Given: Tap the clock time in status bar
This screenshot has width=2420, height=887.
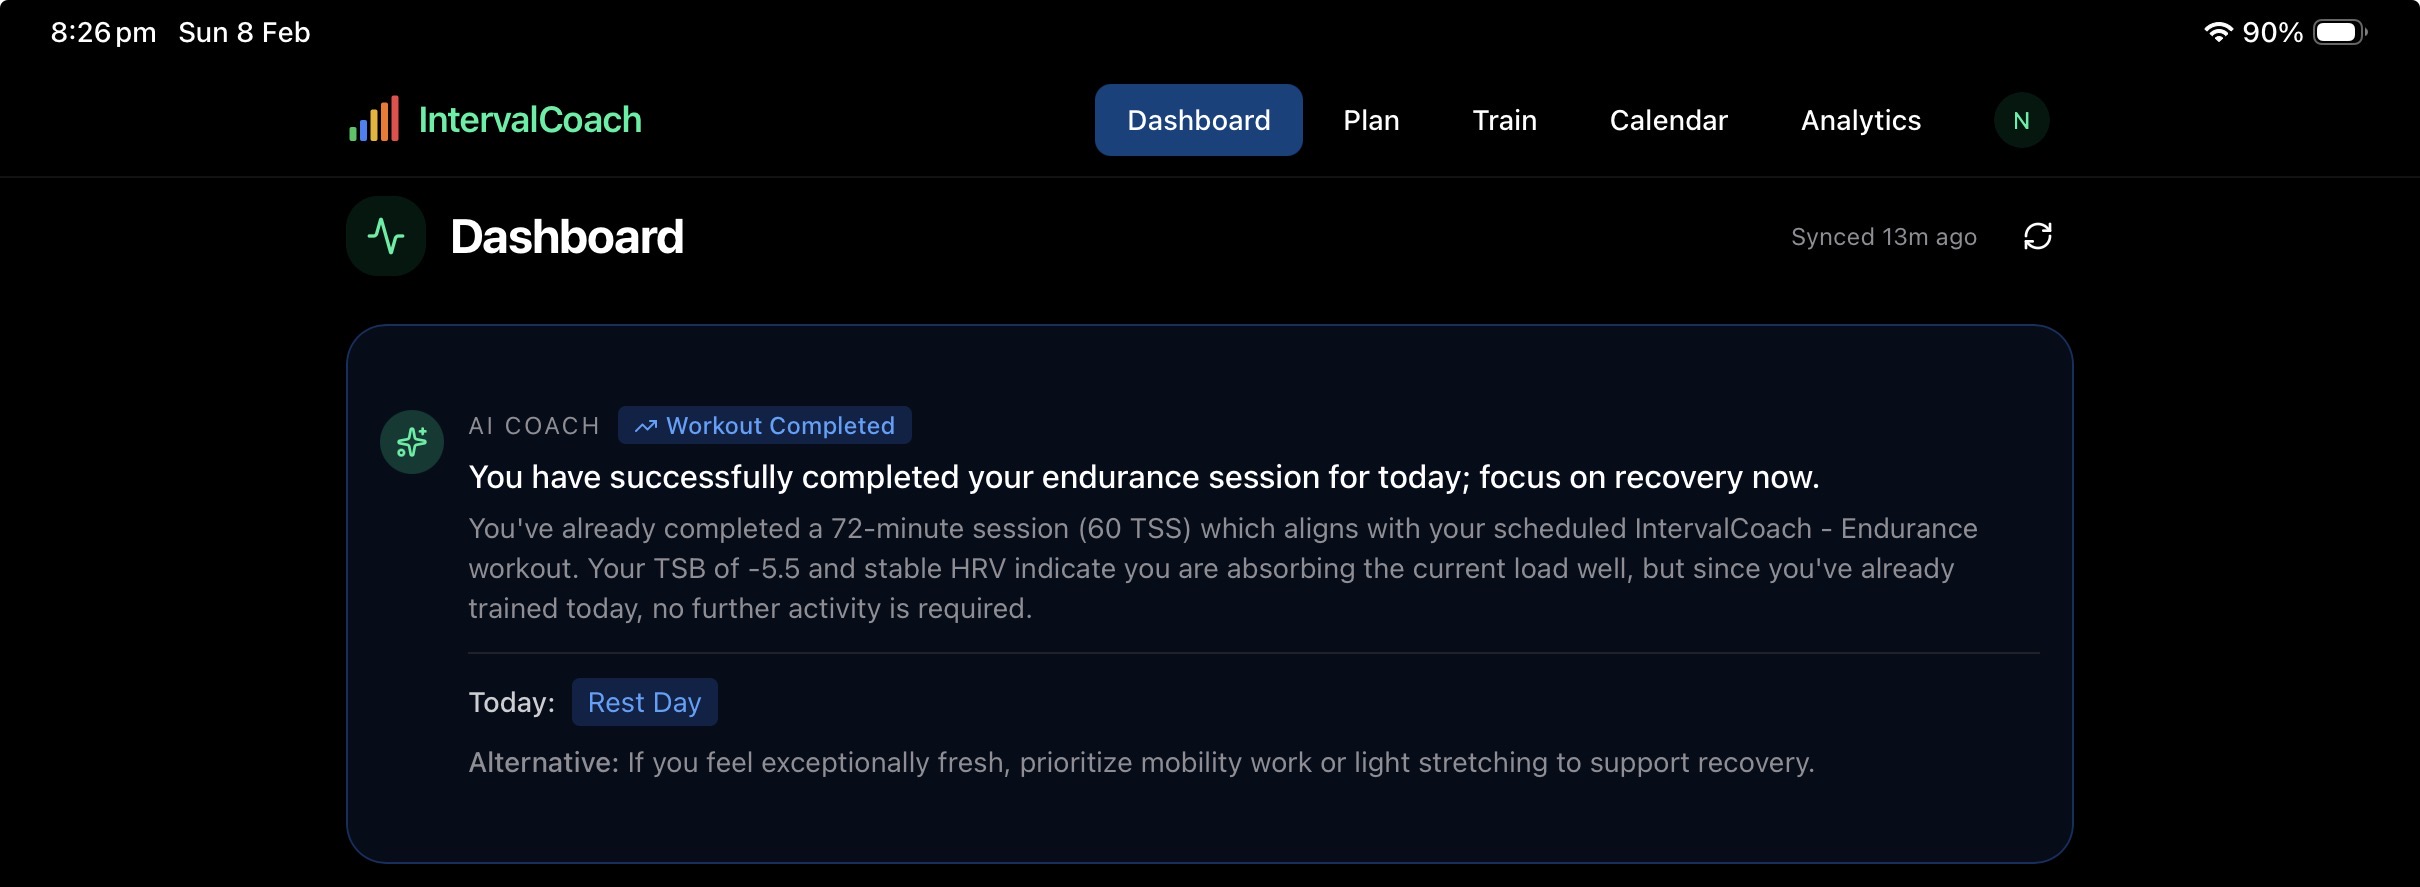Looking at the screenshot, I should click(103, 33).
